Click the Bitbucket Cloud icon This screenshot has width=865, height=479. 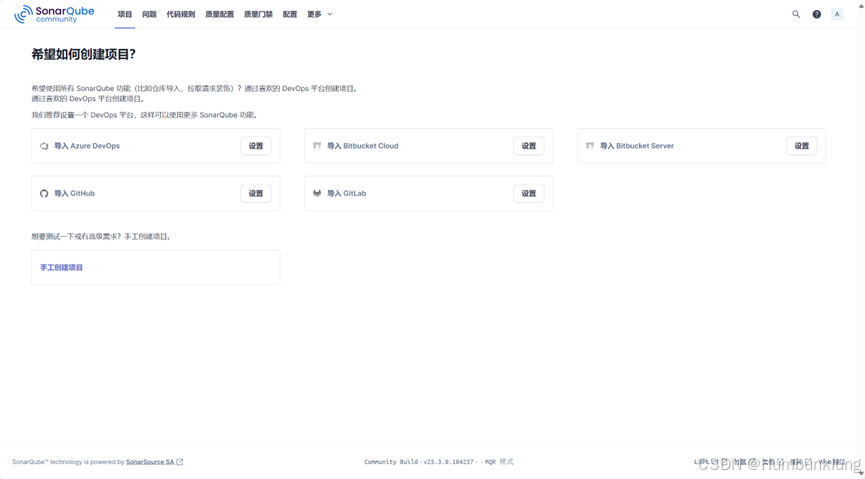pos(317,146)
